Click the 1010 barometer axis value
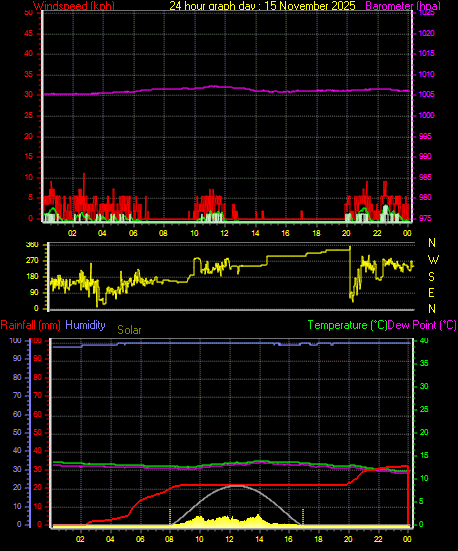 click(x=426, y=74)
